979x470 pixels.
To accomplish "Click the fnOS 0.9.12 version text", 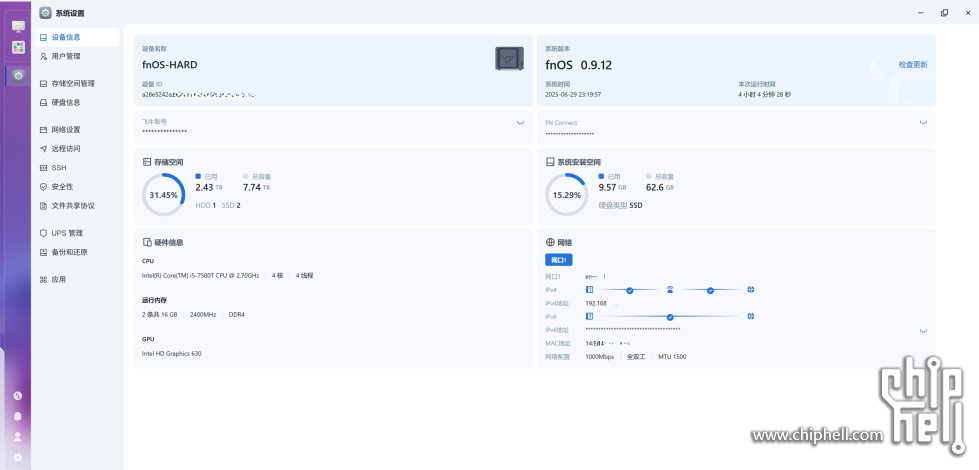I will (579, 64).
